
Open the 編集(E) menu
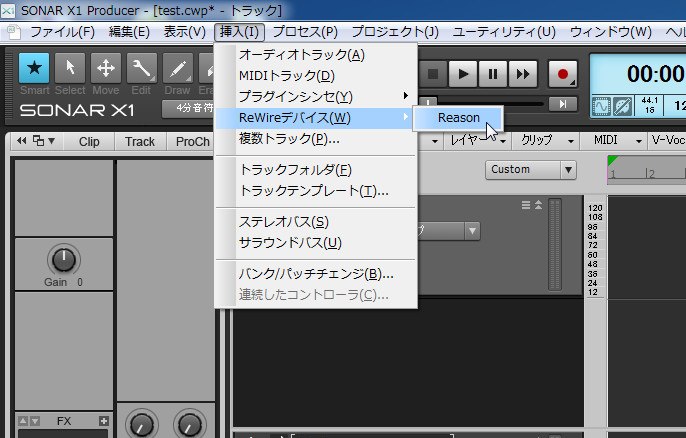tap(129, 32)
